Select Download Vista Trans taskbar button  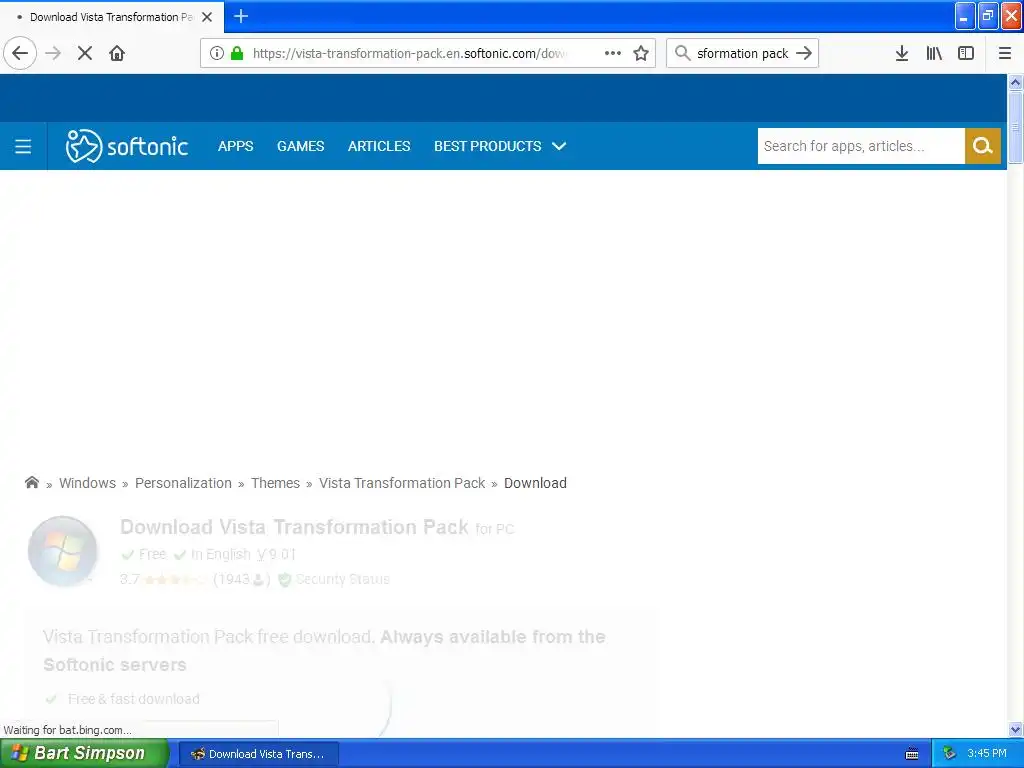pos(258,754)
